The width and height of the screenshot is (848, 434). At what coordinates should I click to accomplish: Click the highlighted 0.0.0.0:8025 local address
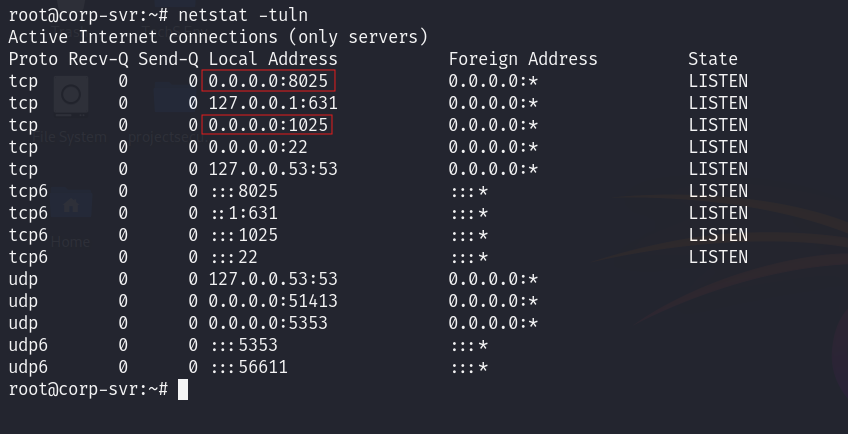(x=268, y=81)
